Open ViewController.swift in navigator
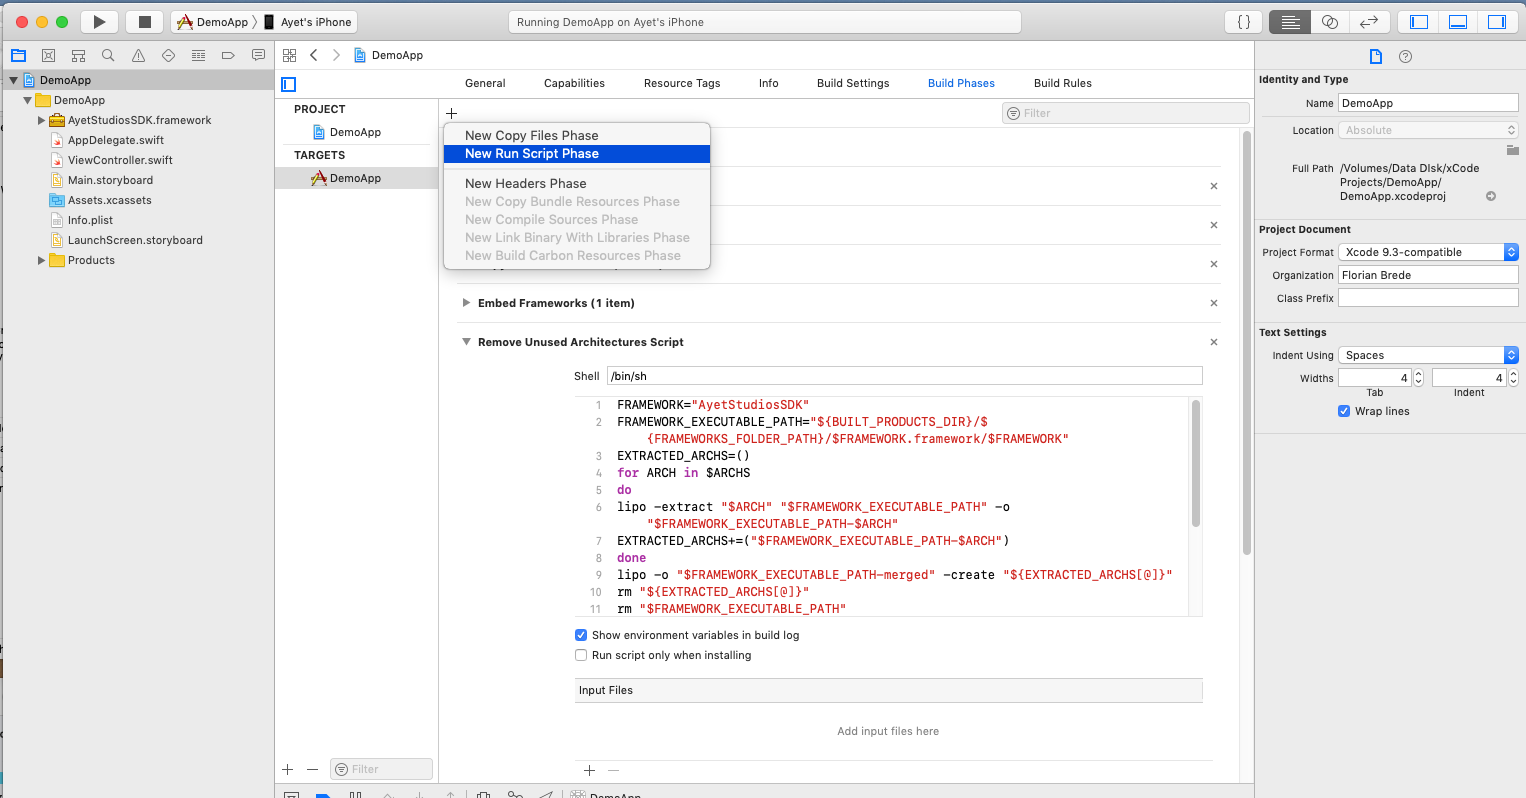The image size is (1526, 798). tap(120, 160)
